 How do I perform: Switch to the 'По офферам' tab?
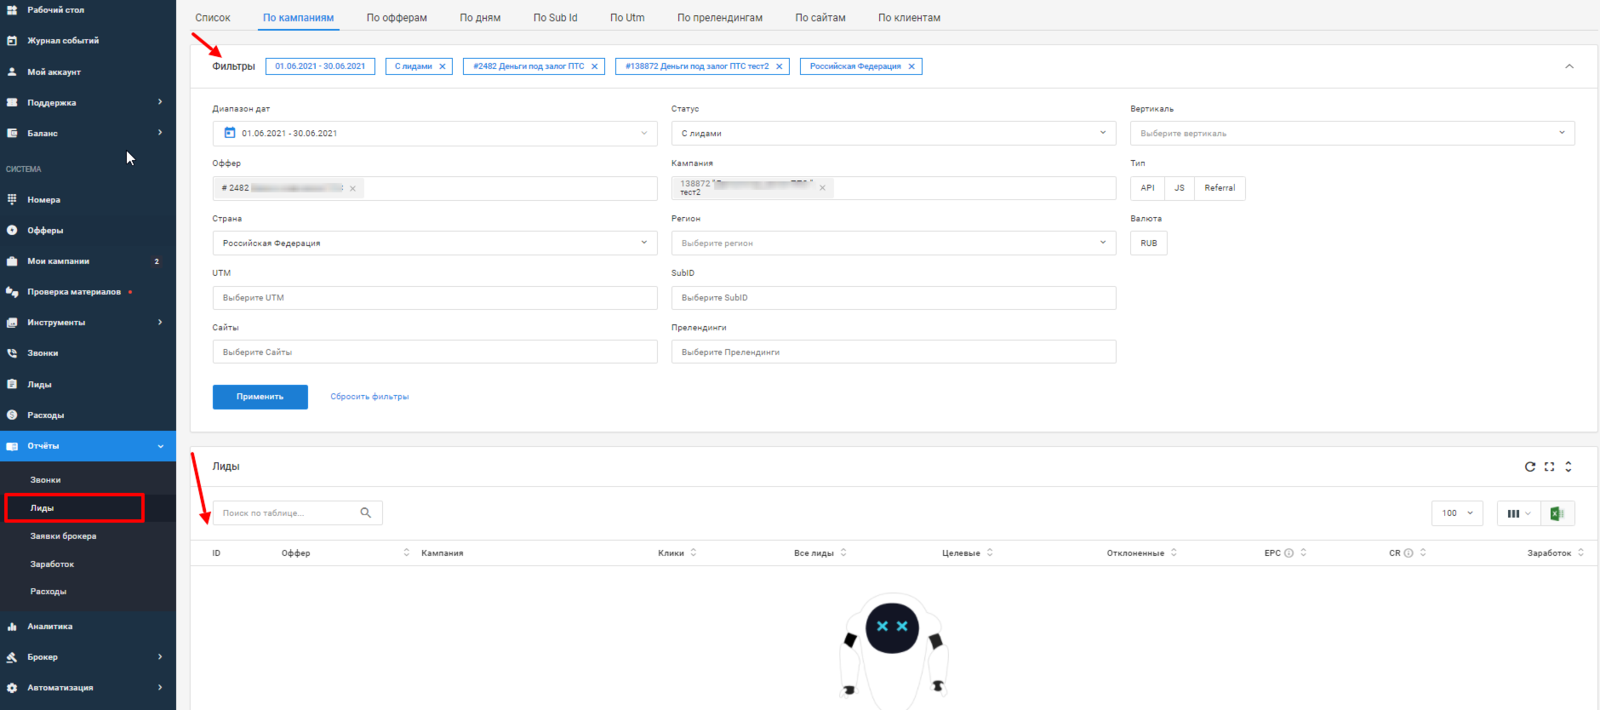pos(396,18)
